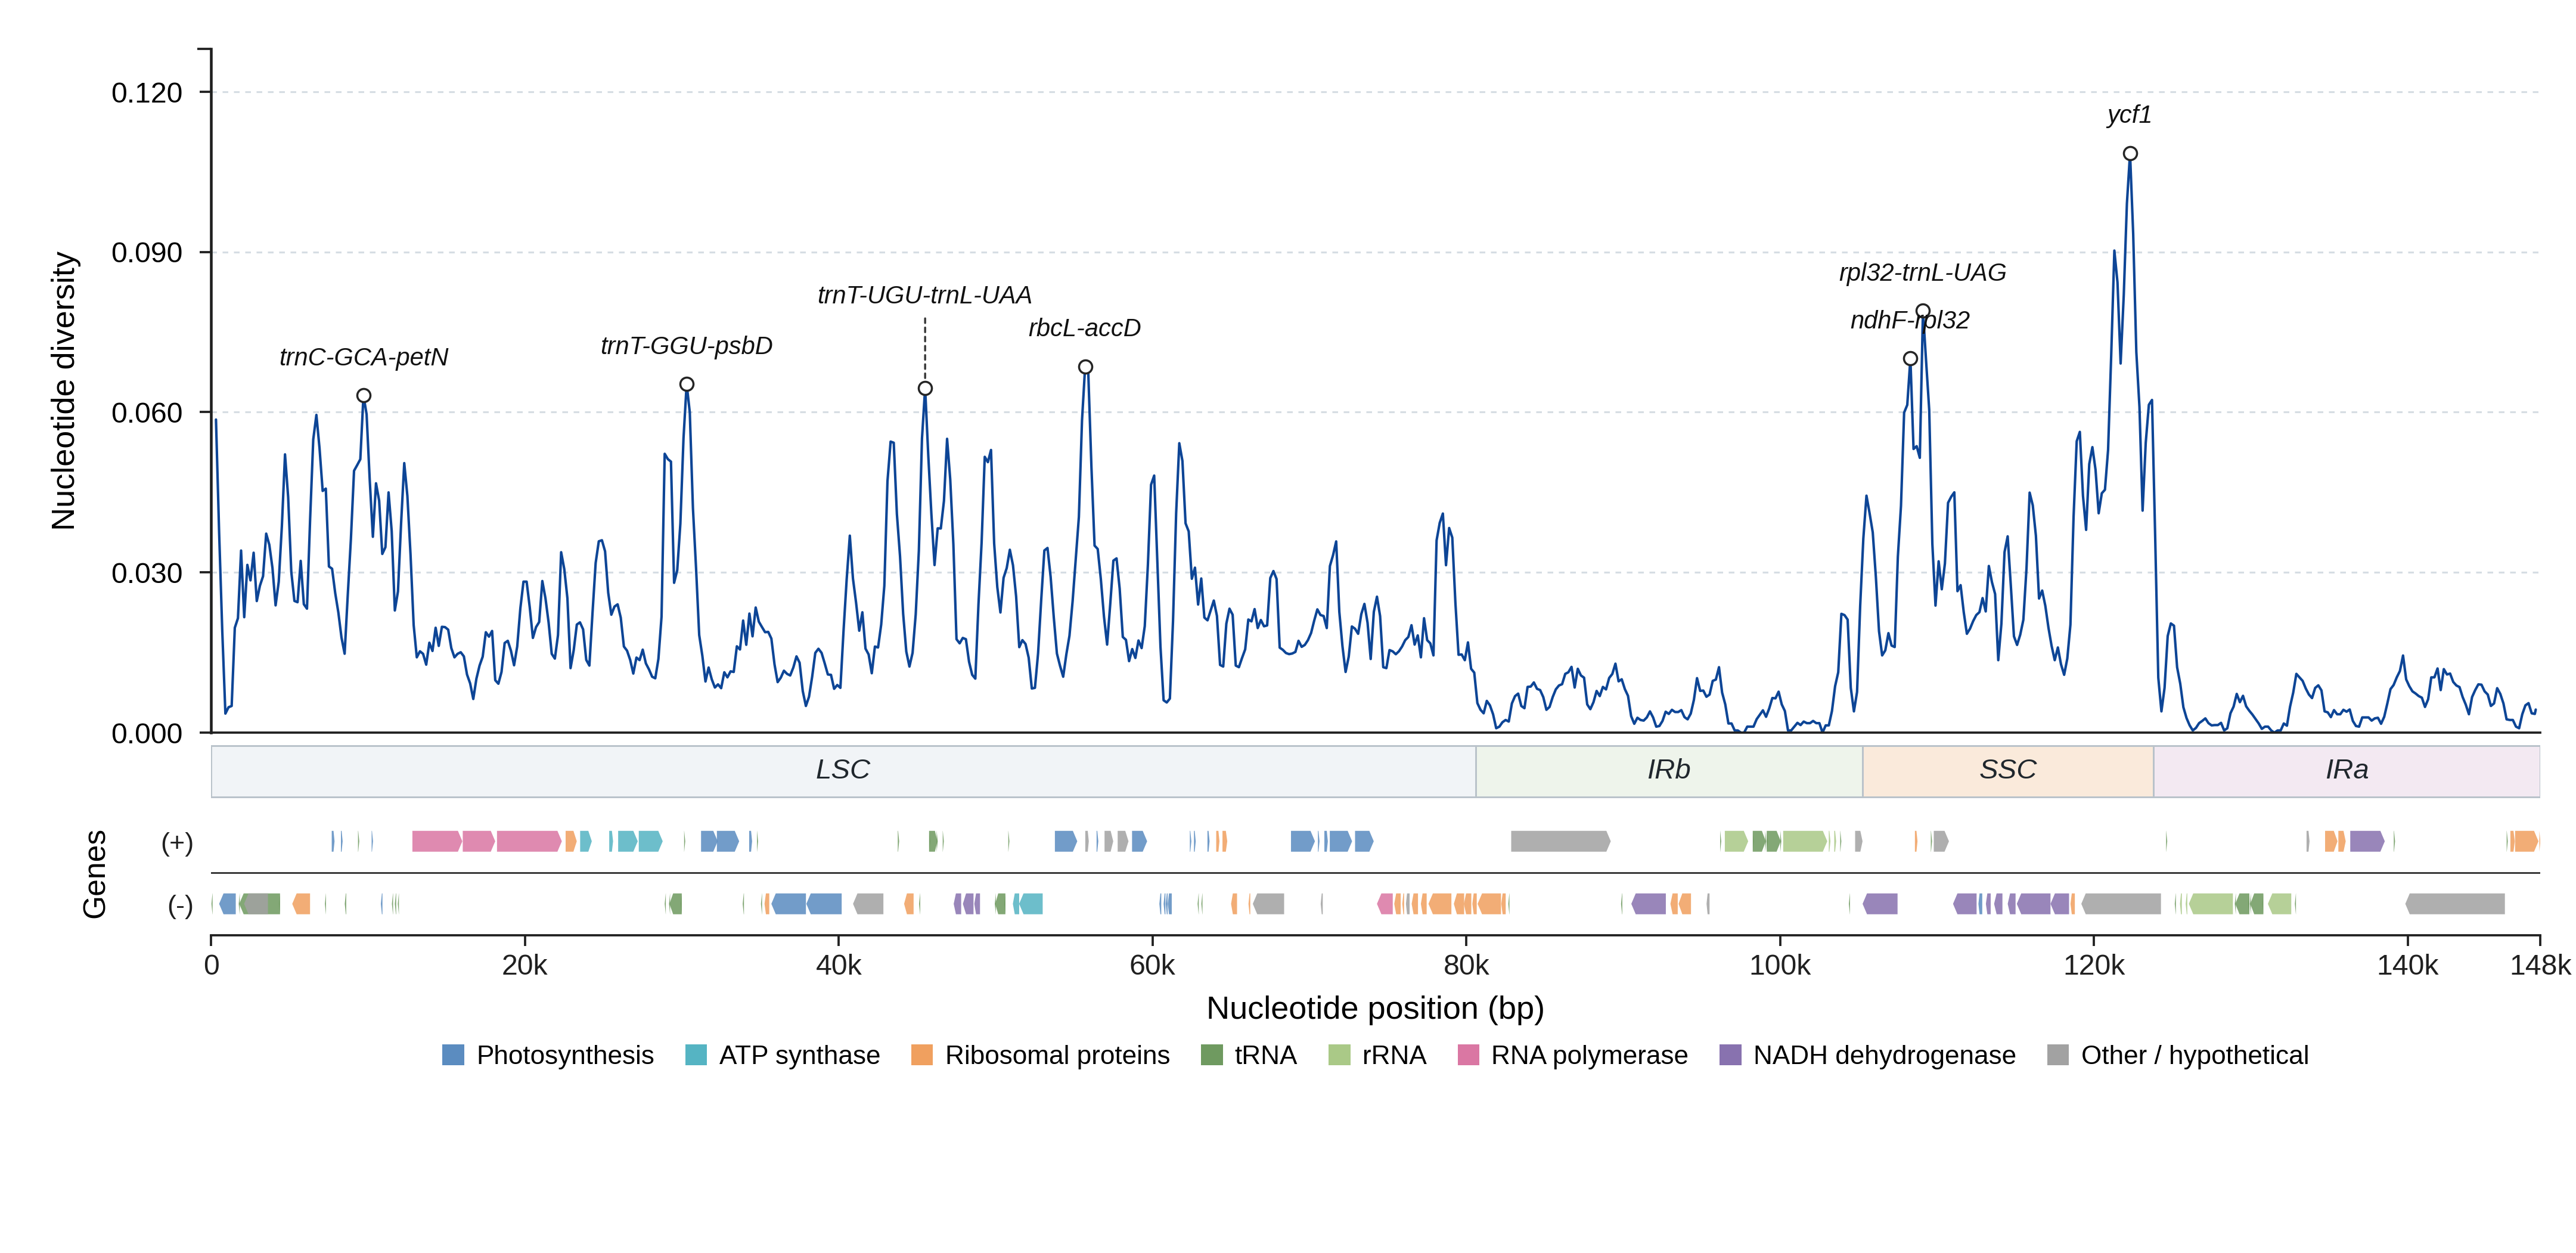2576x1253 pixels.
Task: Click the '140k' x-axis tick label
Action: point(2407,966)
